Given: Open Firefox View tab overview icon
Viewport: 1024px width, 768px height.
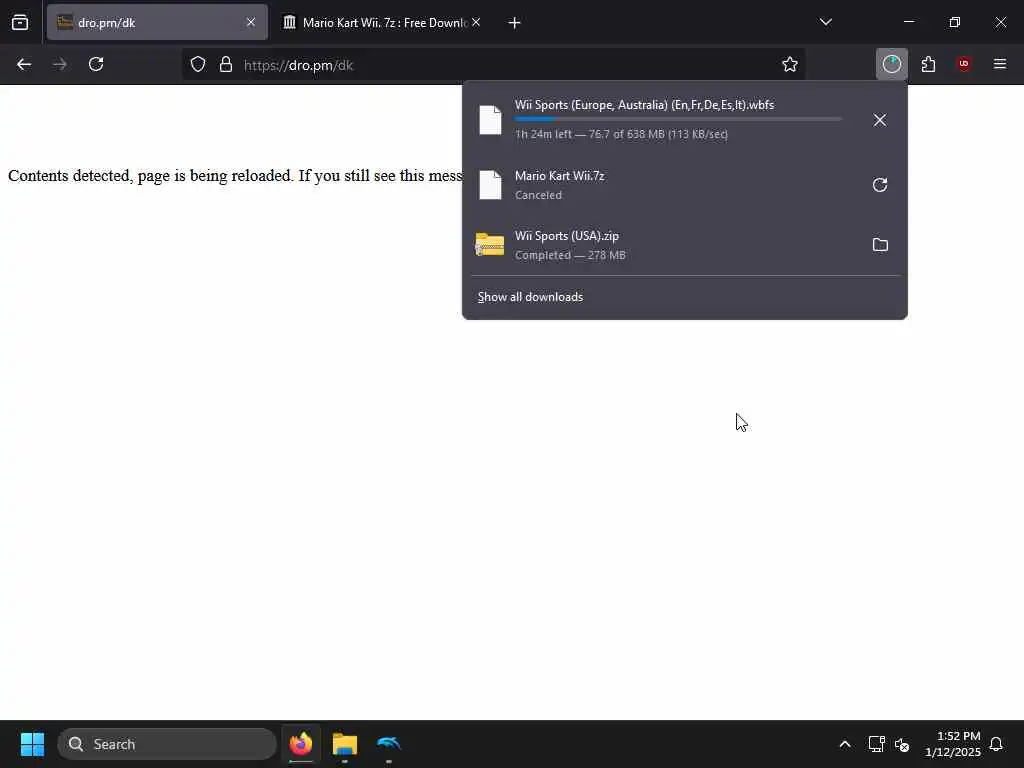Looking at the screenshot, I should [x=20, y=22].
